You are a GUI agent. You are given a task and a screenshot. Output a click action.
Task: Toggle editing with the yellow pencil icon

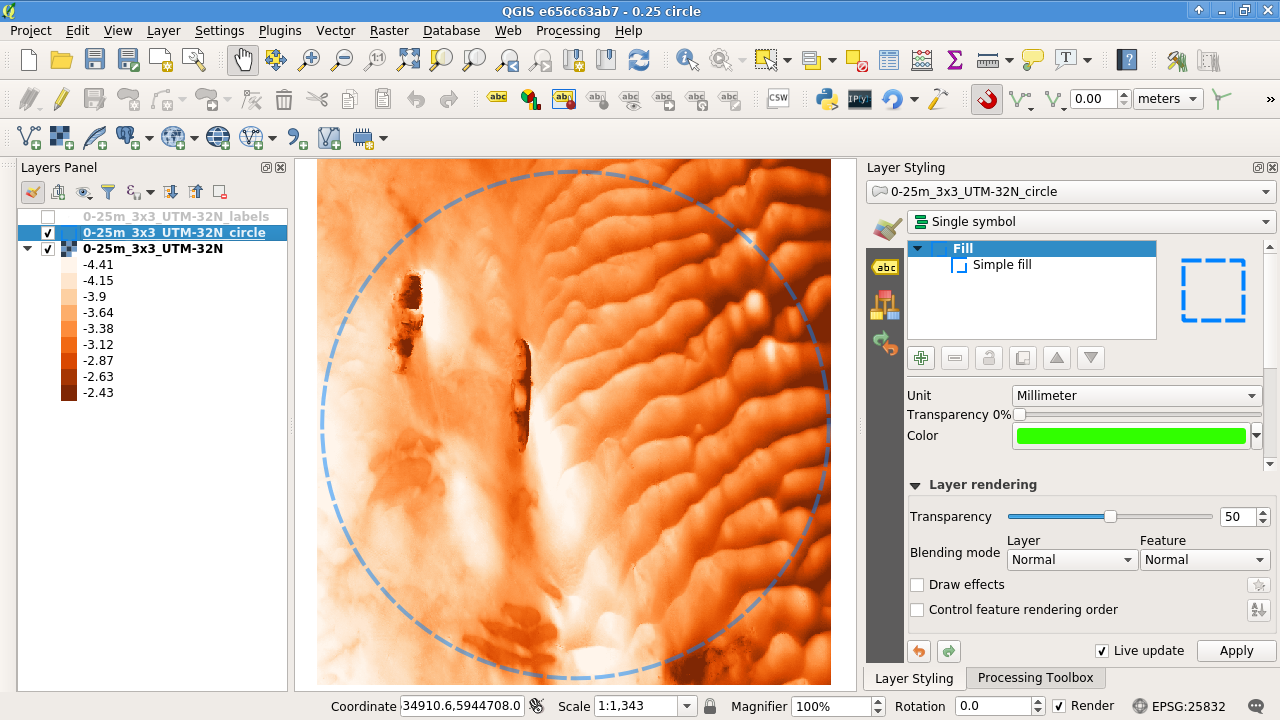point(62,99)
